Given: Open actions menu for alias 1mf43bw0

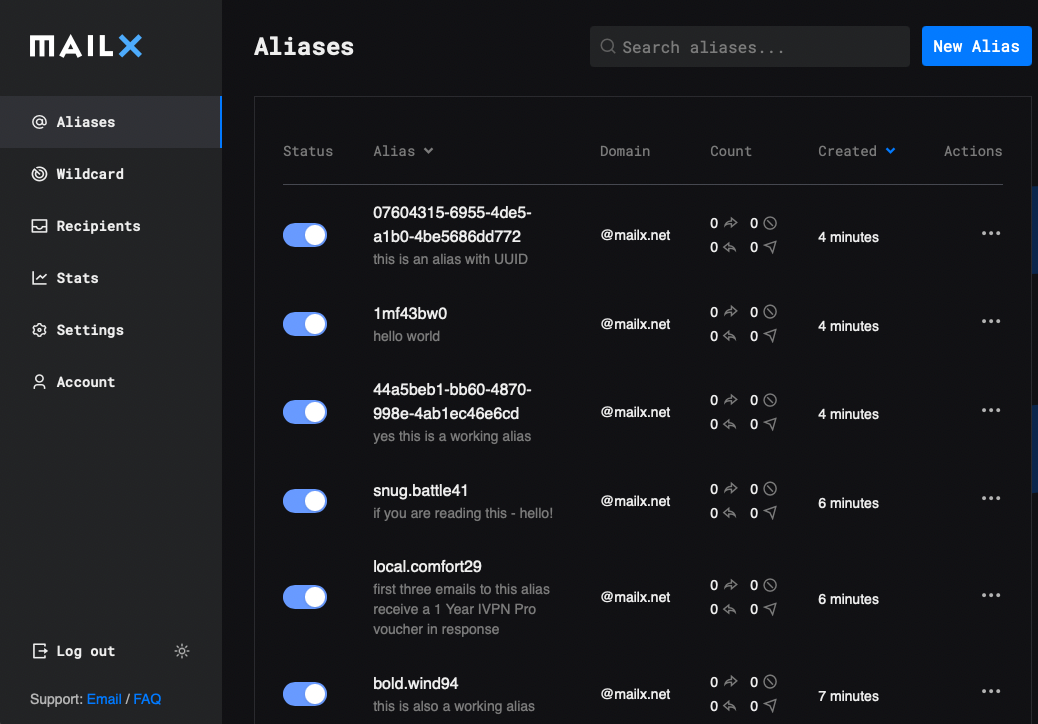Looking at the screenshot, I should (x=990, y=322).
